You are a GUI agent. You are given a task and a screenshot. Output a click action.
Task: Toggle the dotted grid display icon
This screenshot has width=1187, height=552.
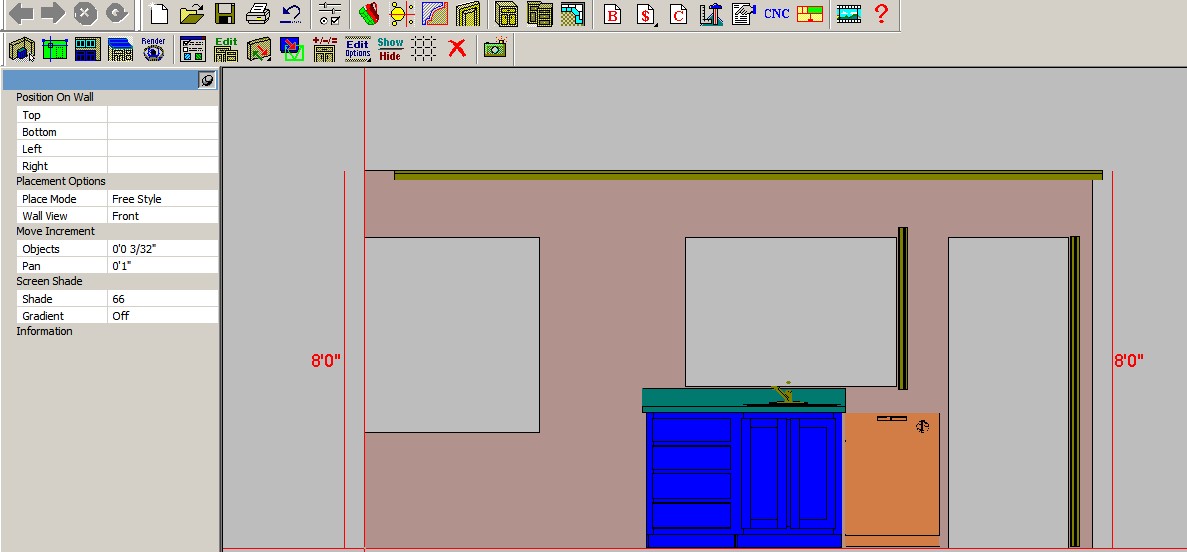click(x=424, y=48)
